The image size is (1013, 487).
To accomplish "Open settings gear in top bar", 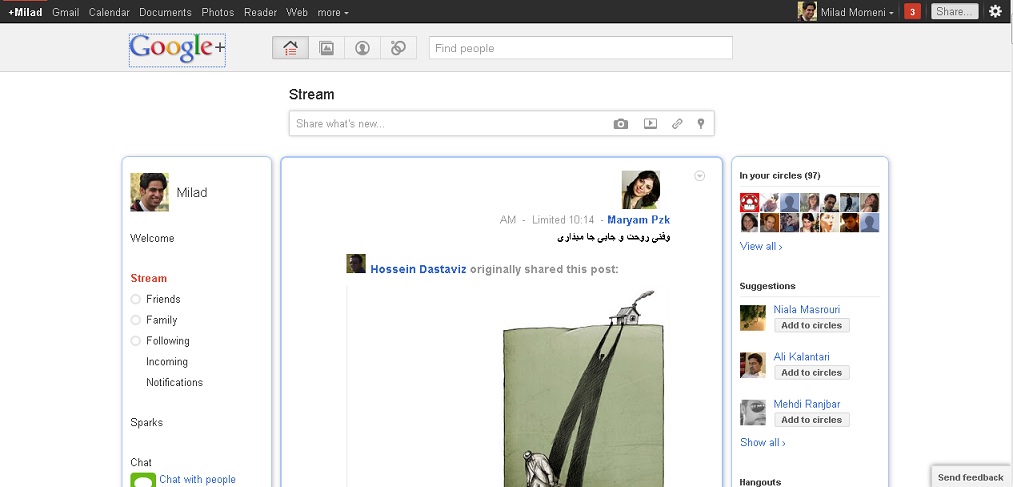I will click(x=996, y=11).
